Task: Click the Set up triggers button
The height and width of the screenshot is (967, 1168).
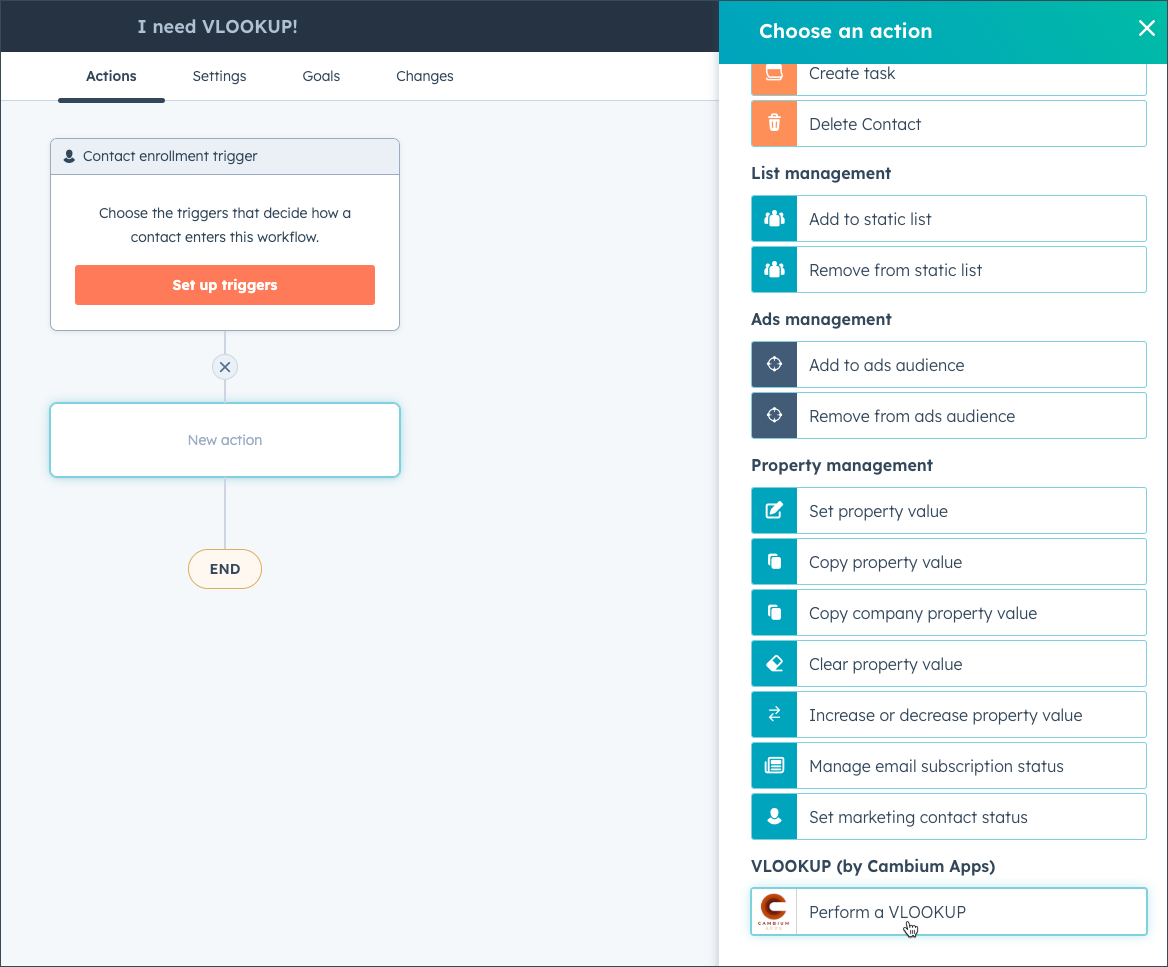Action: [x=225, y=285]
